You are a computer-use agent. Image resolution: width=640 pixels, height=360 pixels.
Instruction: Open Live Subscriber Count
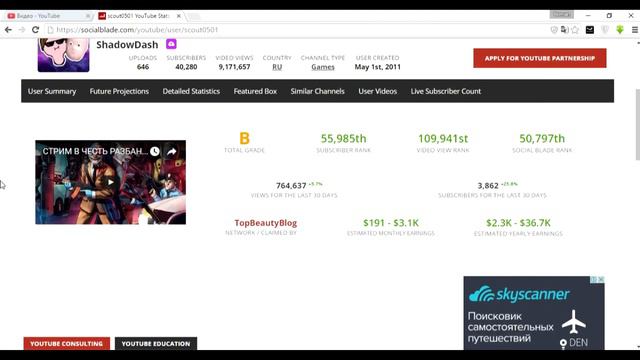pos(446,91)
